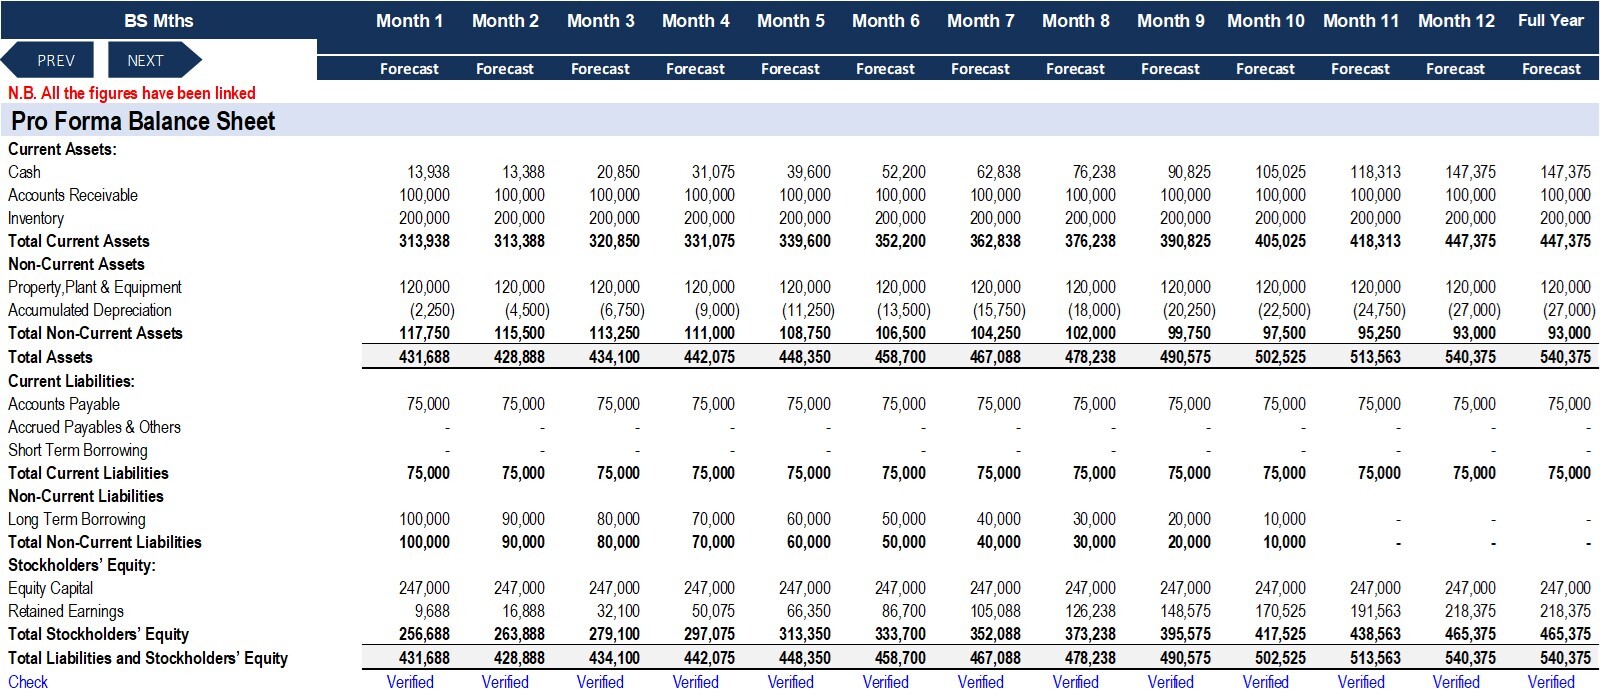Click the Pro Forma Balance Sheet title
The image size is (1600, 694).
[x=143, y=121]
